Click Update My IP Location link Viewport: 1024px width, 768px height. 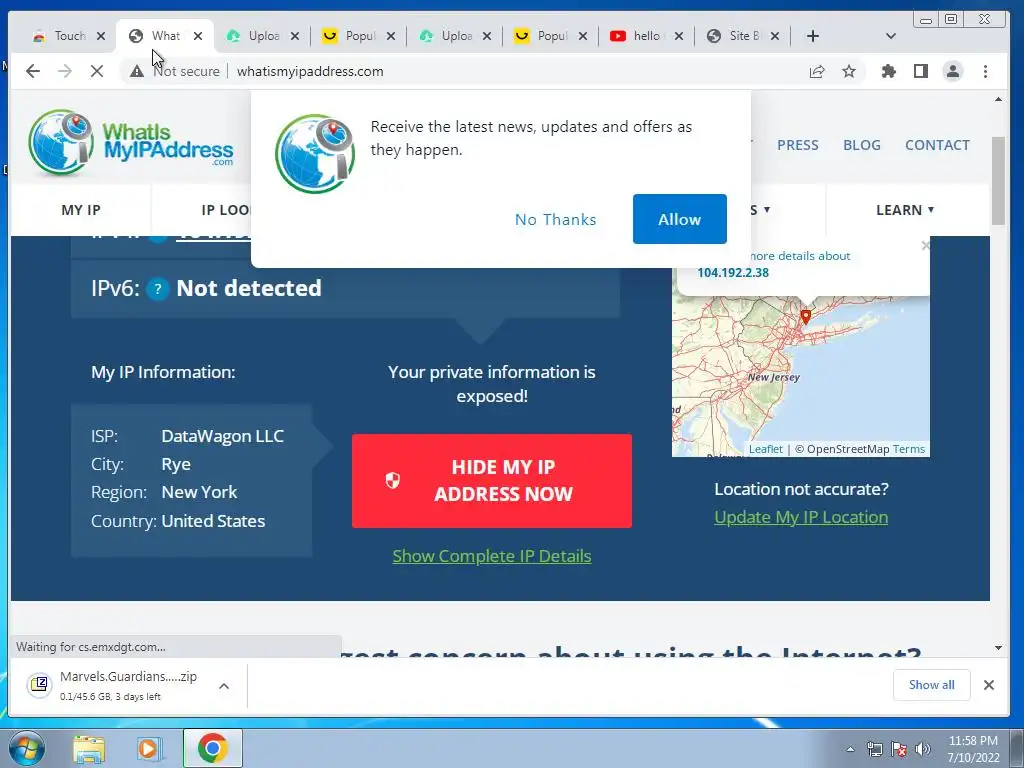801,517
